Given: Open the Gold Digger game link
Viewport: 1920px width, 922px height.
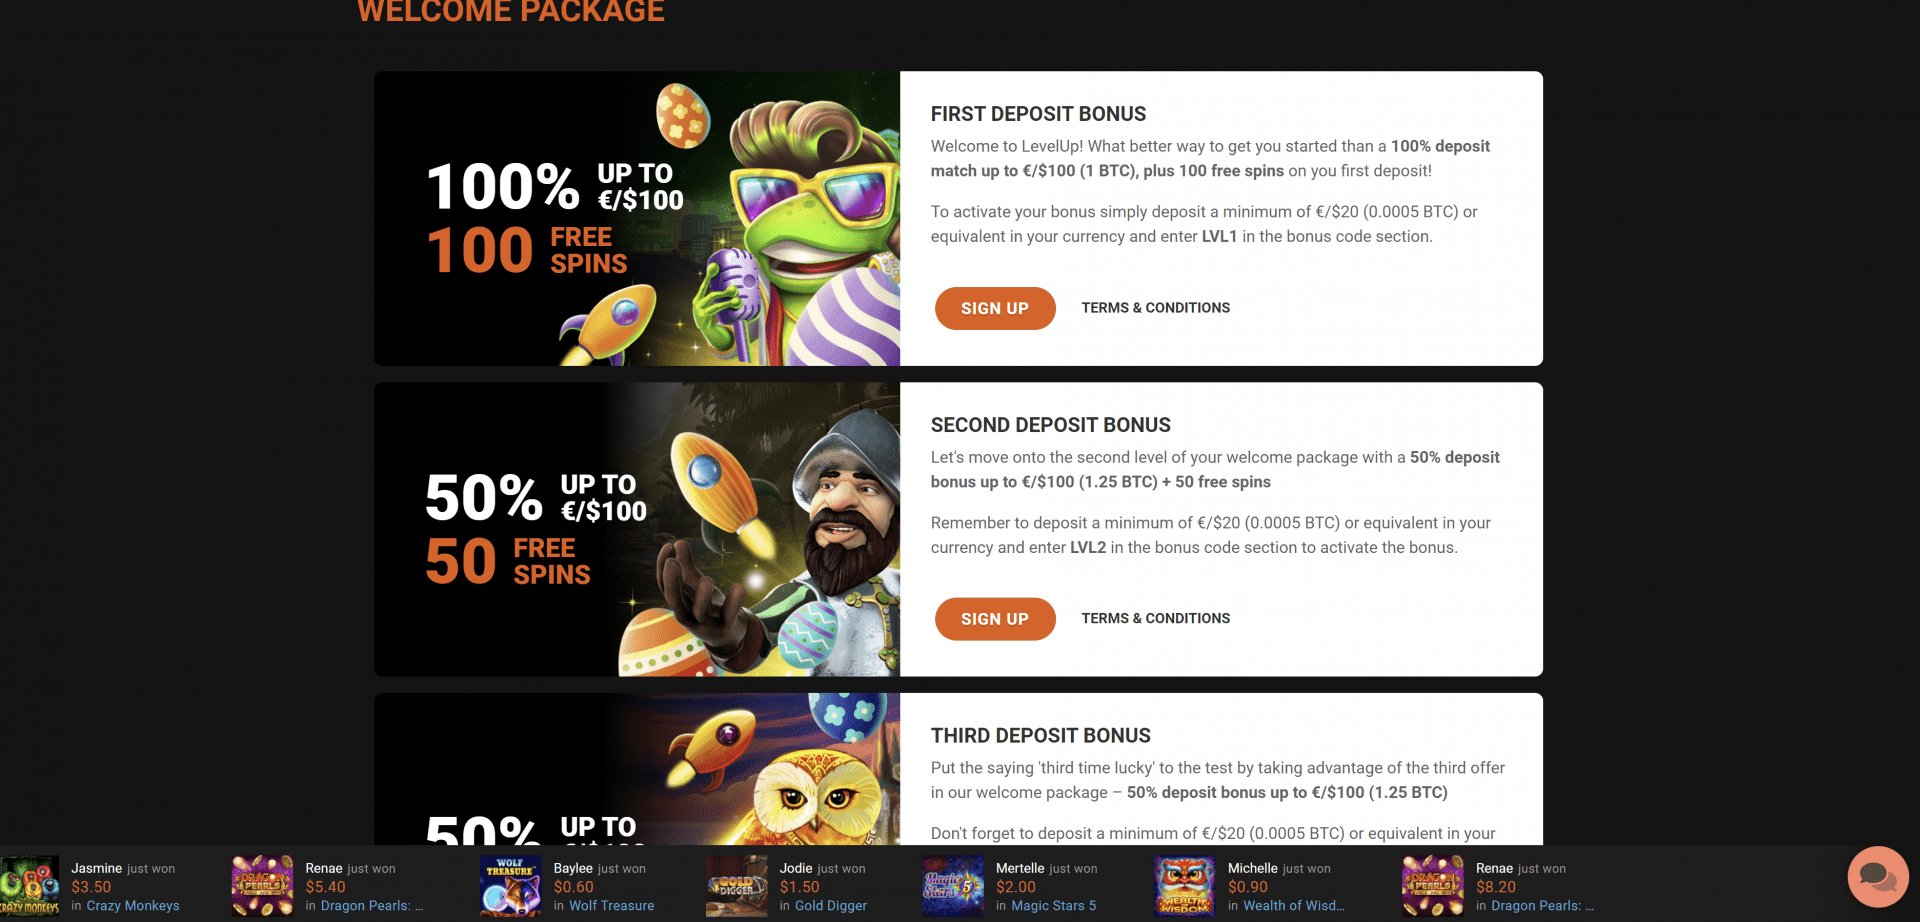Looking at the screenshot, I should 831,906.
